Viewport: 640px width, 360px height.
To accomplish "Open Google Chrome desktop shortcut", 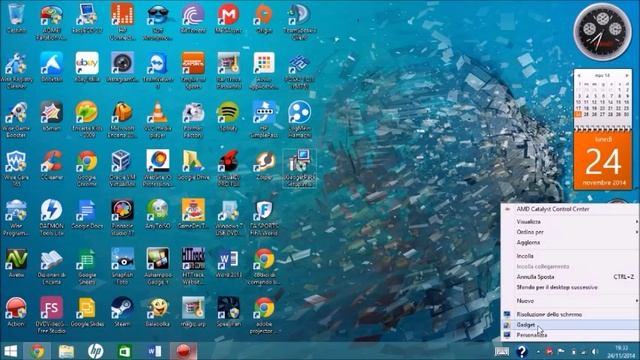I will 87,168.
